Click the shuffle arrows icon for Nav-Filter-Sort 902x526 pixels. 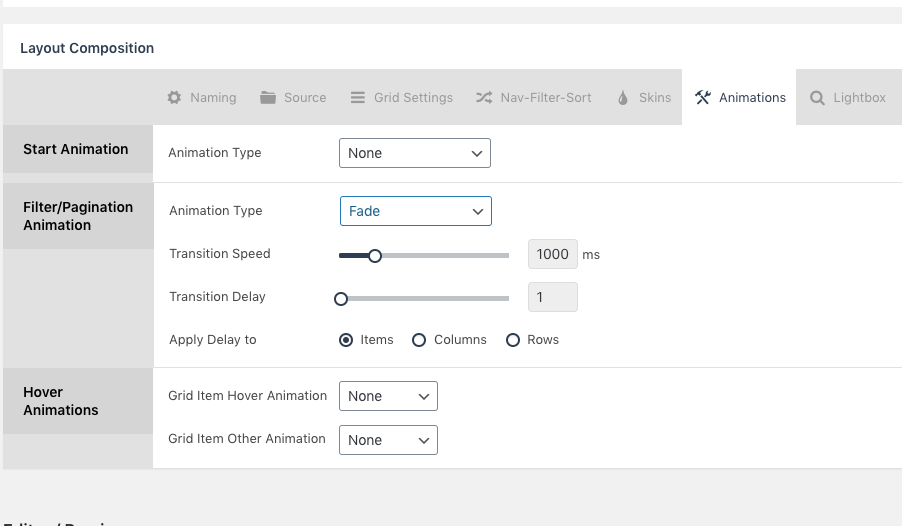point(484,97)
